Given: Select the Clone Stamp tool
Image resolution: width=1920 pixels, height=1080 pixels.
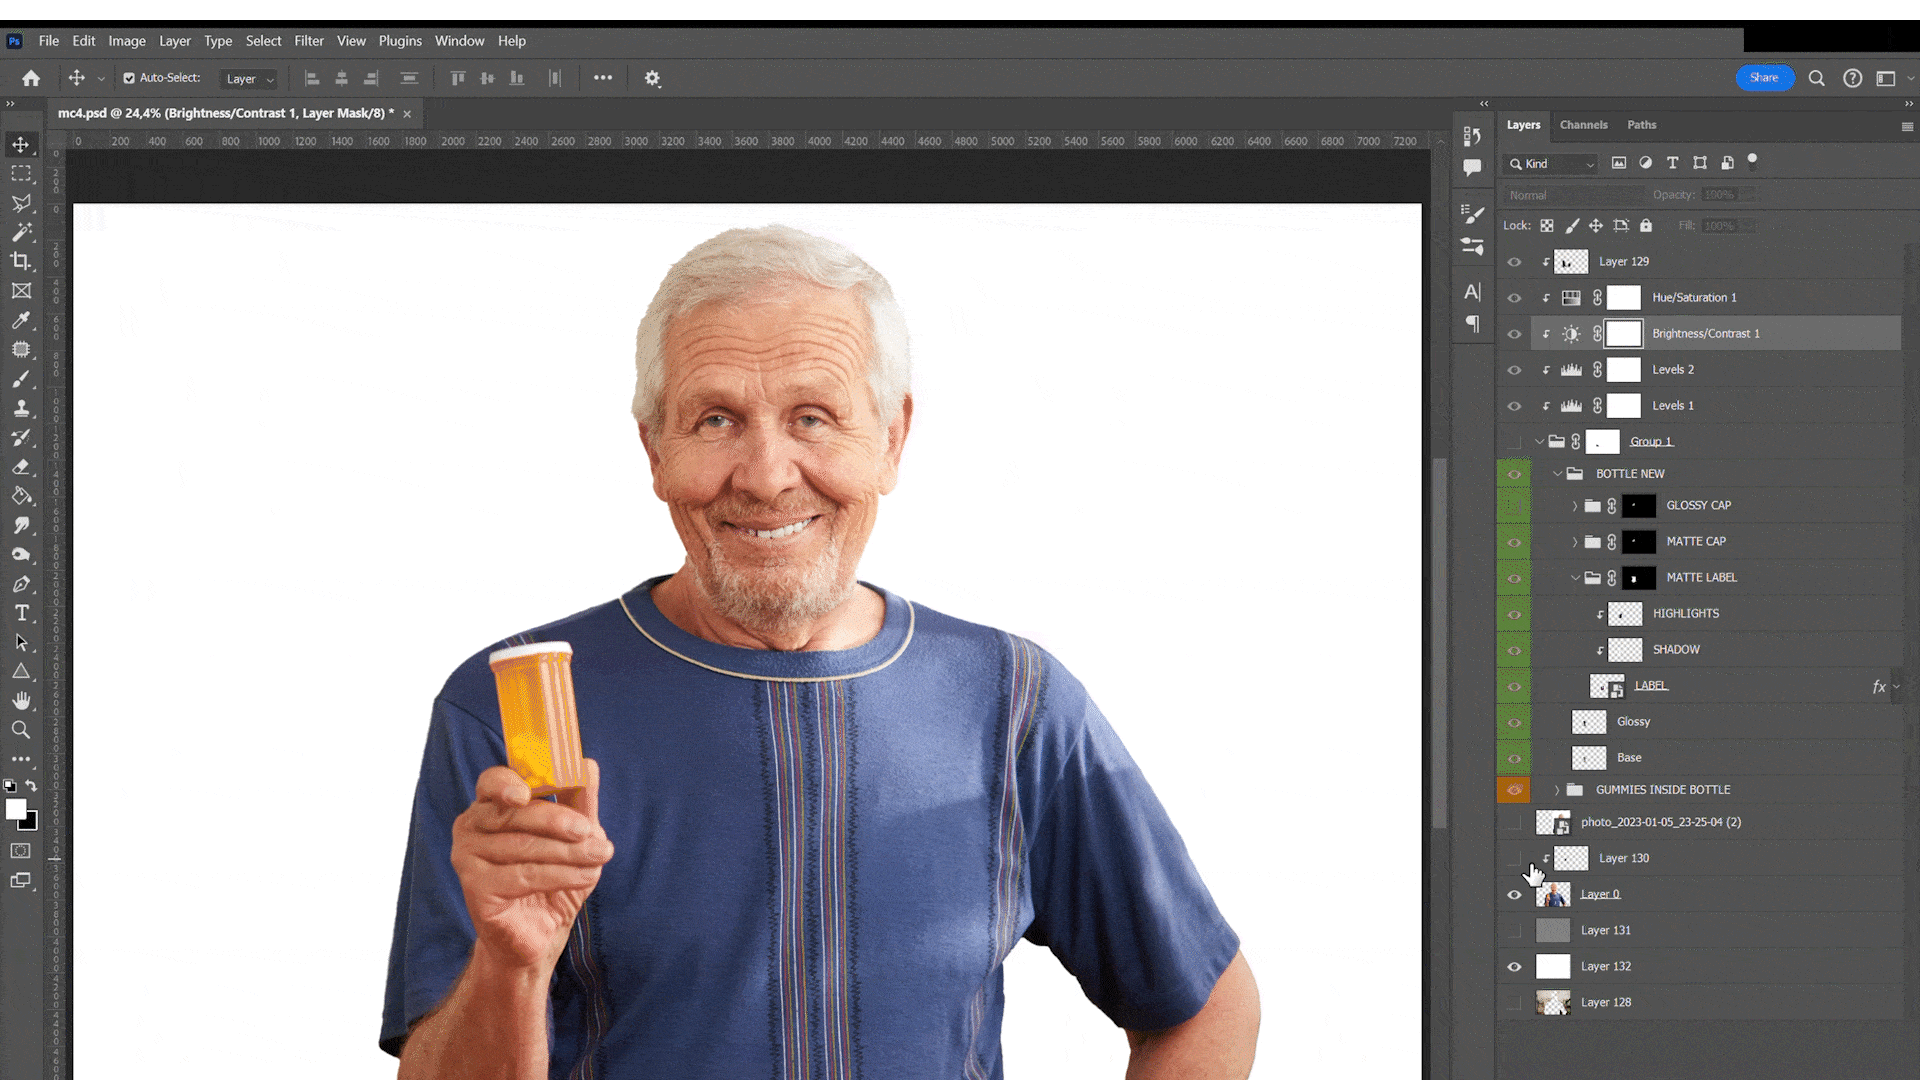Looking at the screenshot, I should click(21, 408).
